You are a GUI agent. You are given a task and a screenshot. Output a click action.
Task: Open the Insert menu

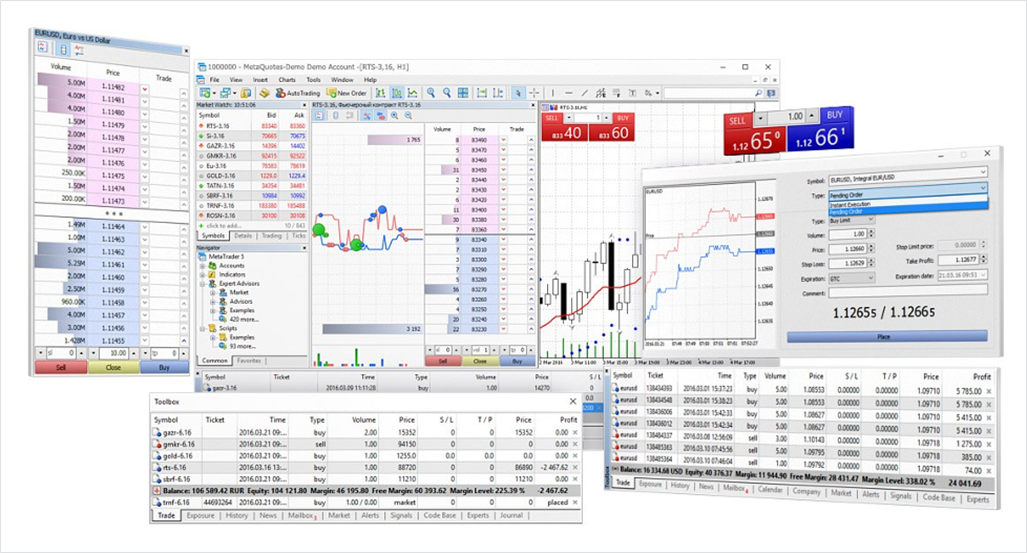click(261, 79)
